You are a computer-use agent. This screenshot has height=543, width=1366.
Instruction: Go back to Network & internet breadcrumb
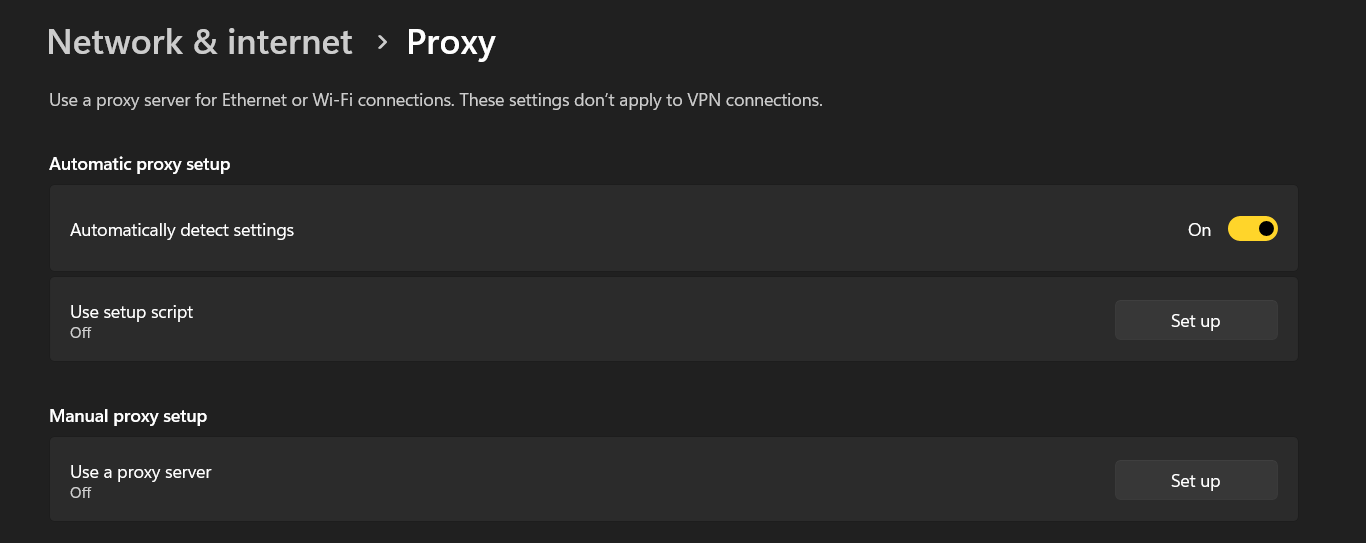tap(199, 42)
